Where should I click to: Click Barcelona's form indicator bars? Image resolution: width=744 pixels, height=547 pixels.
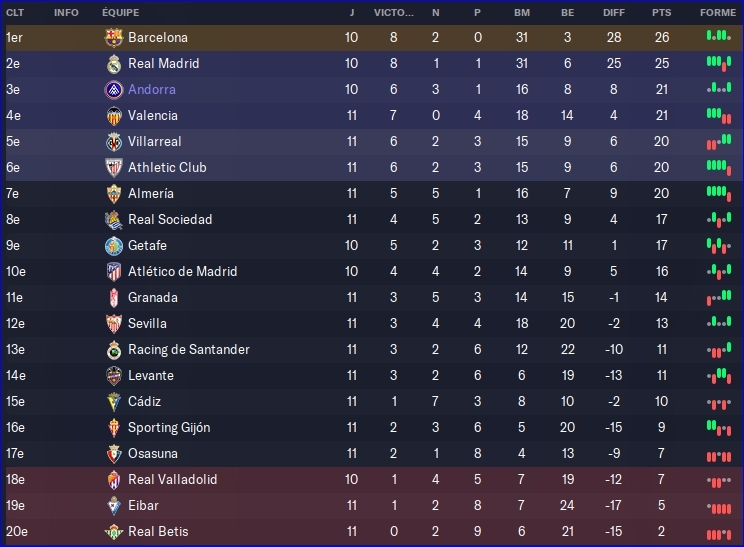tap(717, 37)
